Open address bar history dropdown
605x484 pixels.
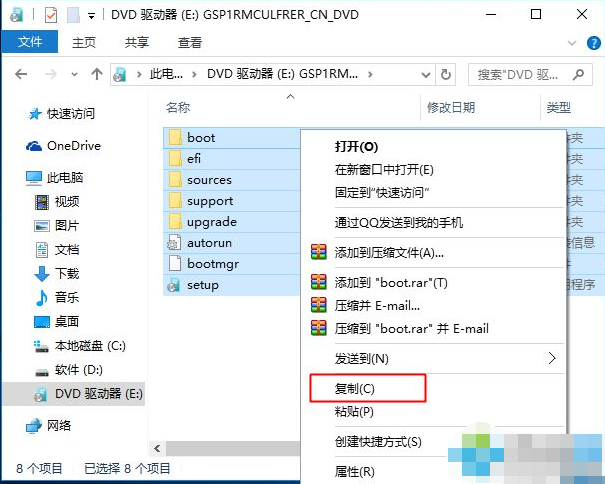pos(426,74)
